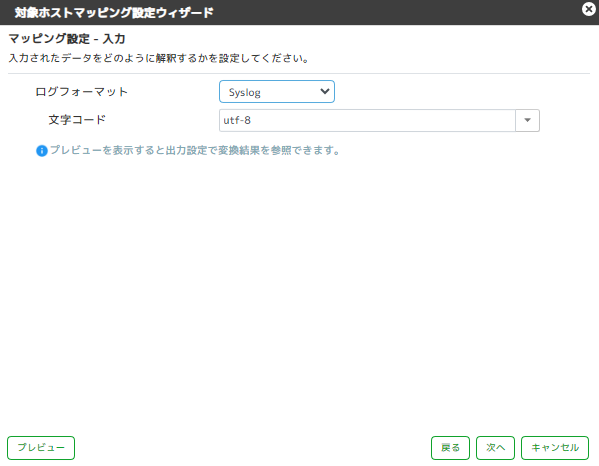599x466 pixels.
Task: Click the マッピング設定 - 入力 heading
Action: pyautogui.click(x=67, y=39)
